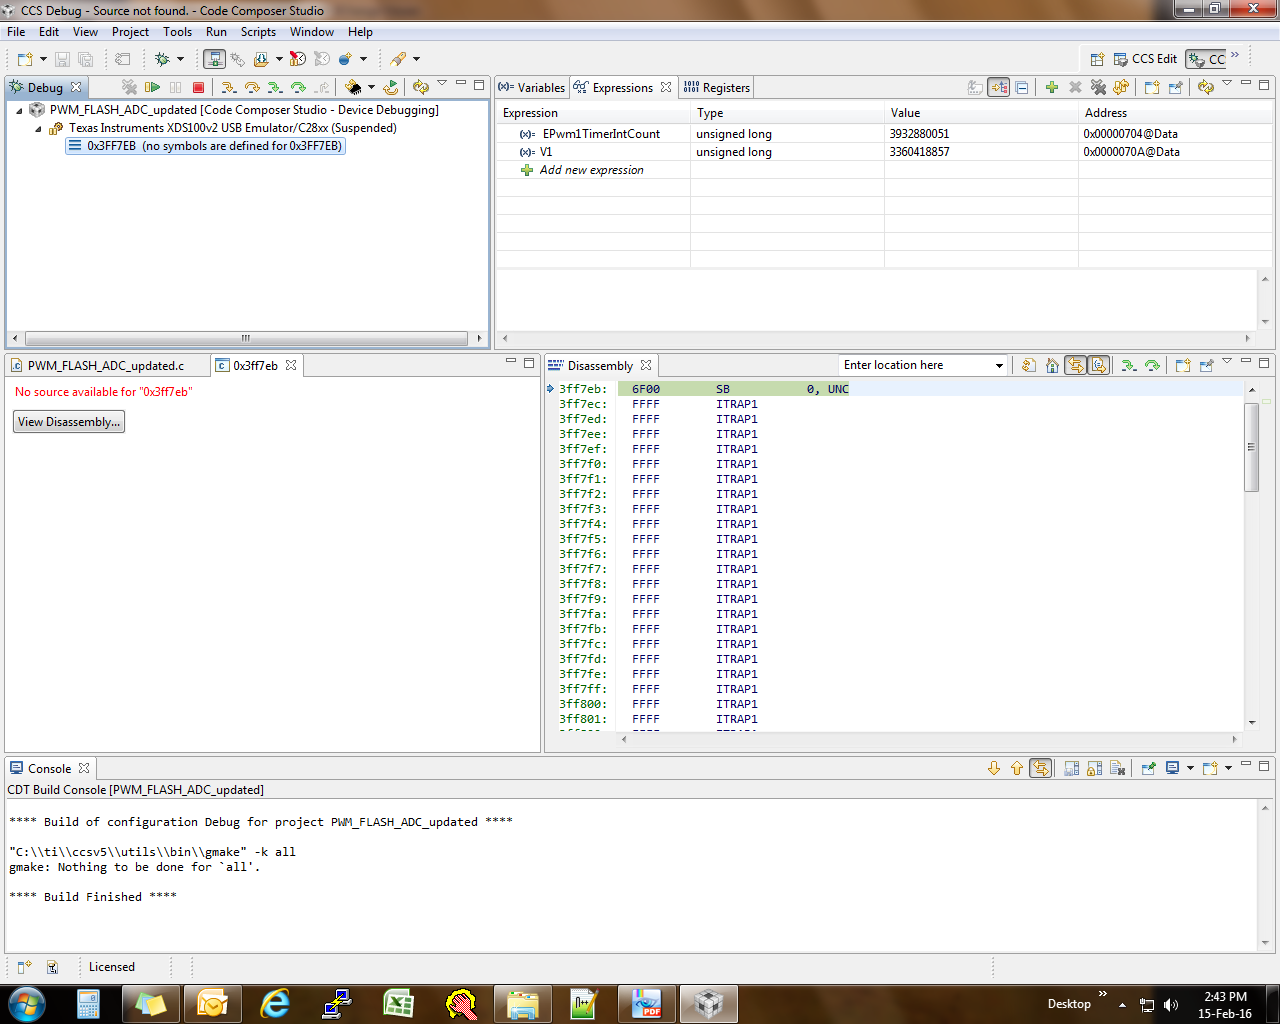Screen dimensions: 1280x1024
Task: Click Pin icon in Disassembly view
Action: click(1206, 365)
